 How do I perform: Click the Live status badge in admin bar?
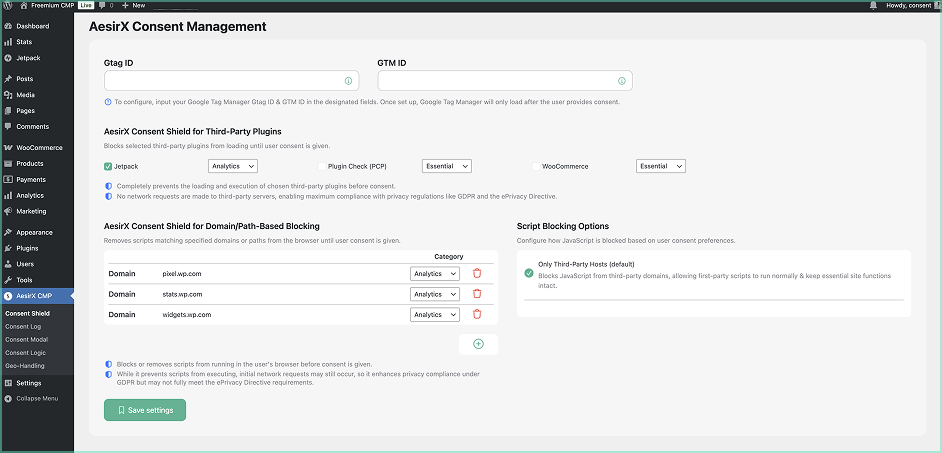85,5
